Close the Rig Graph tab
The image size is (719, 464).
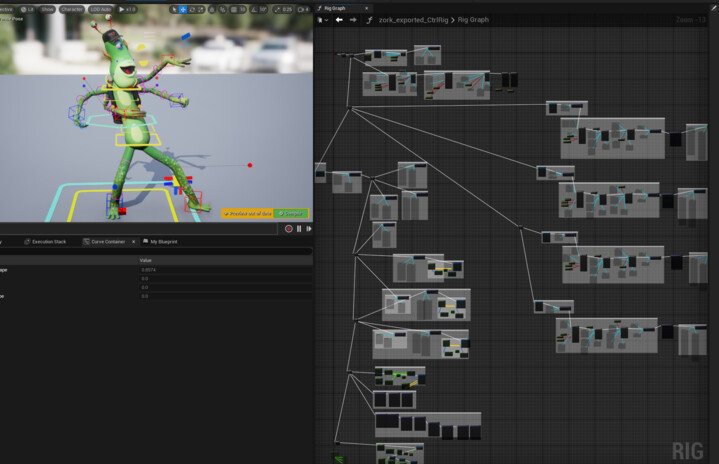pos(366,8)
